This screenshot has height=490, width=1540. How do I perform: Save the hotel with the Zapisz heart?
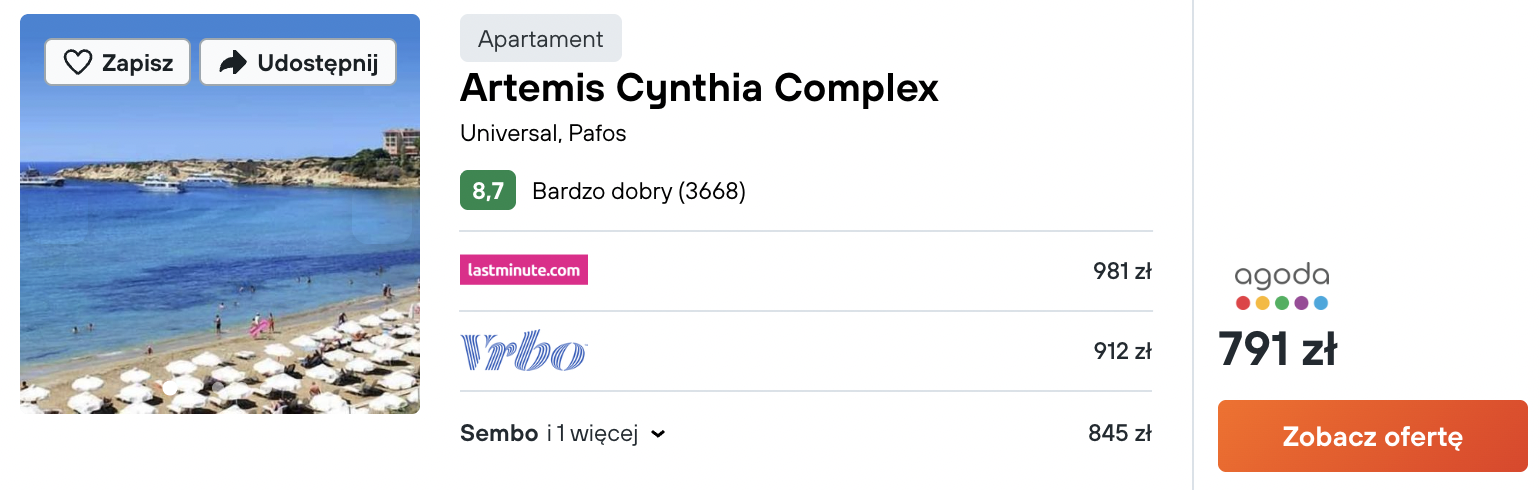(117, 63)
